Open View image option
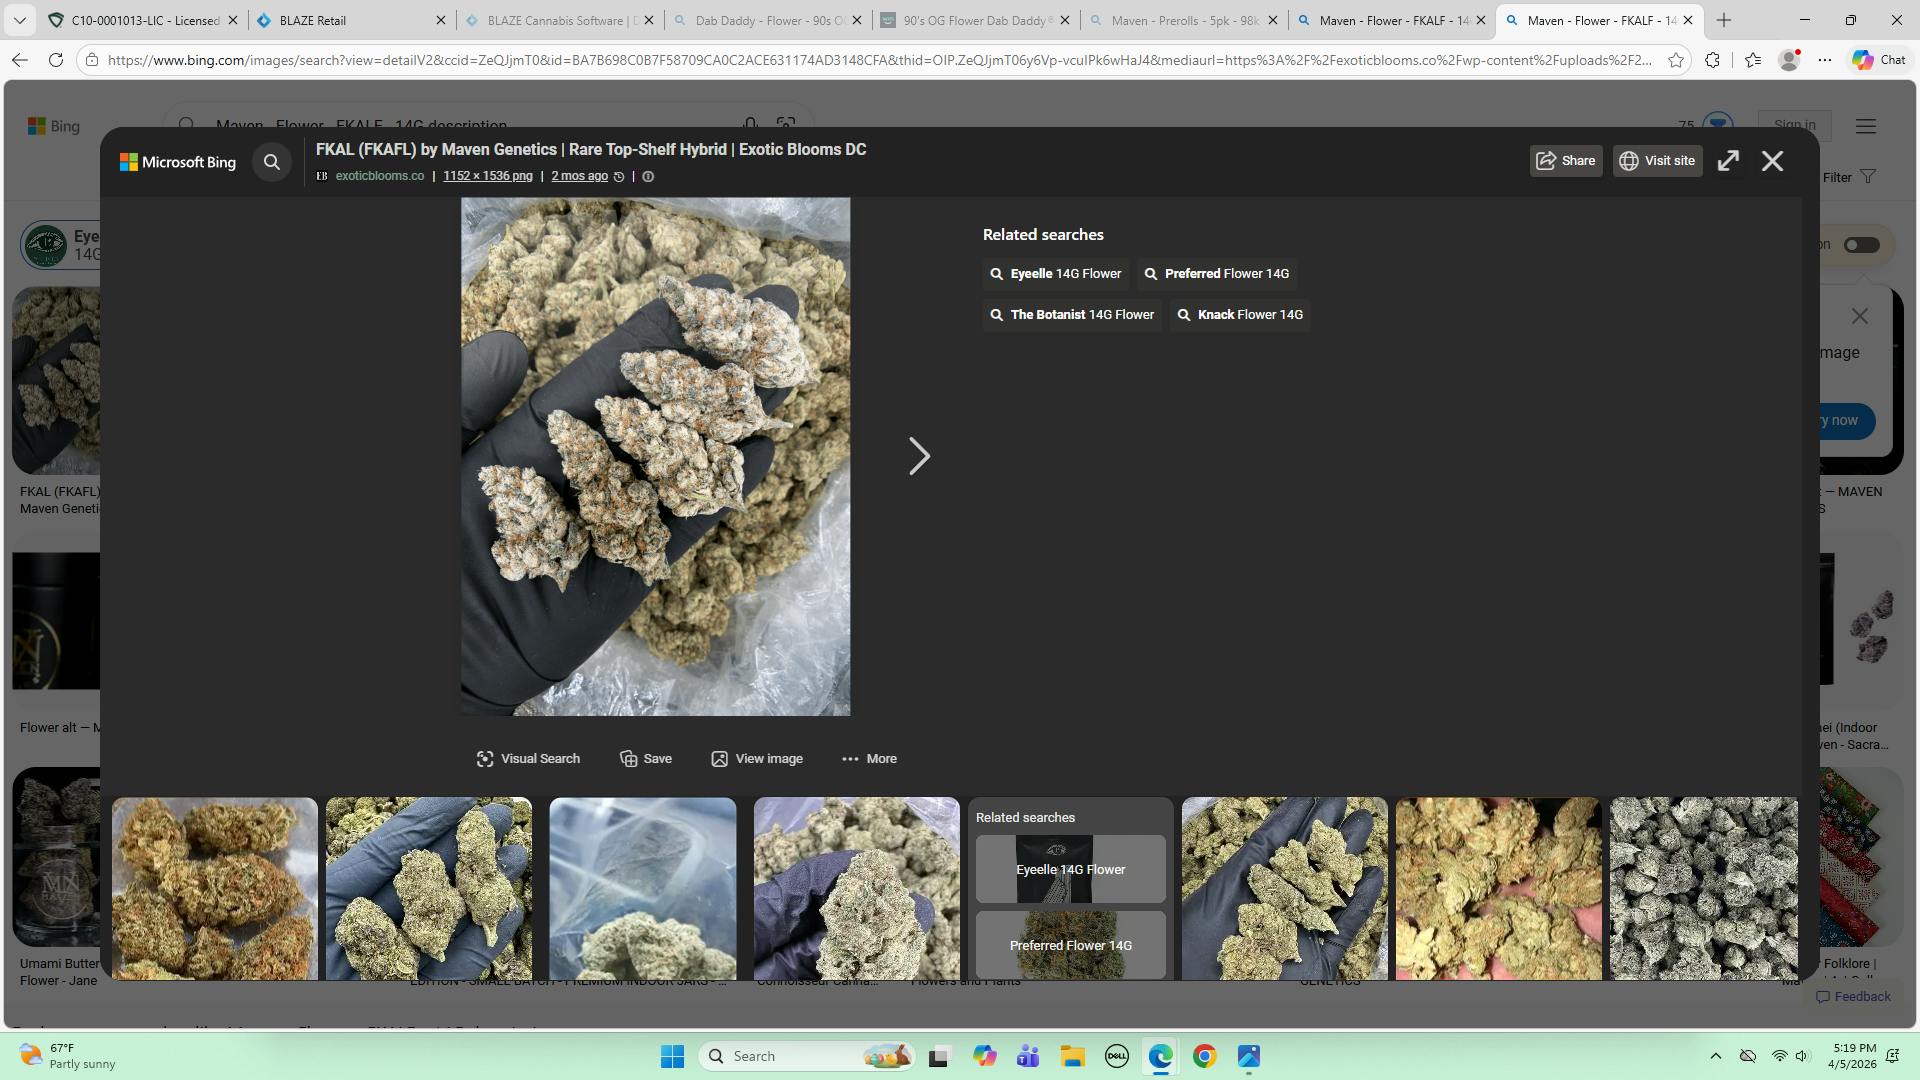 coord(757,759)
